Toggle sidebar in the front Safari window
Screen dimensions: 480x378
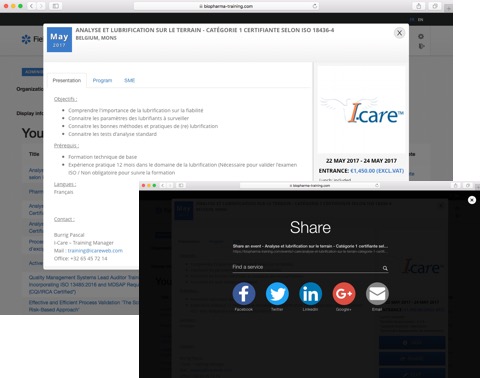[x=181, y=185]
